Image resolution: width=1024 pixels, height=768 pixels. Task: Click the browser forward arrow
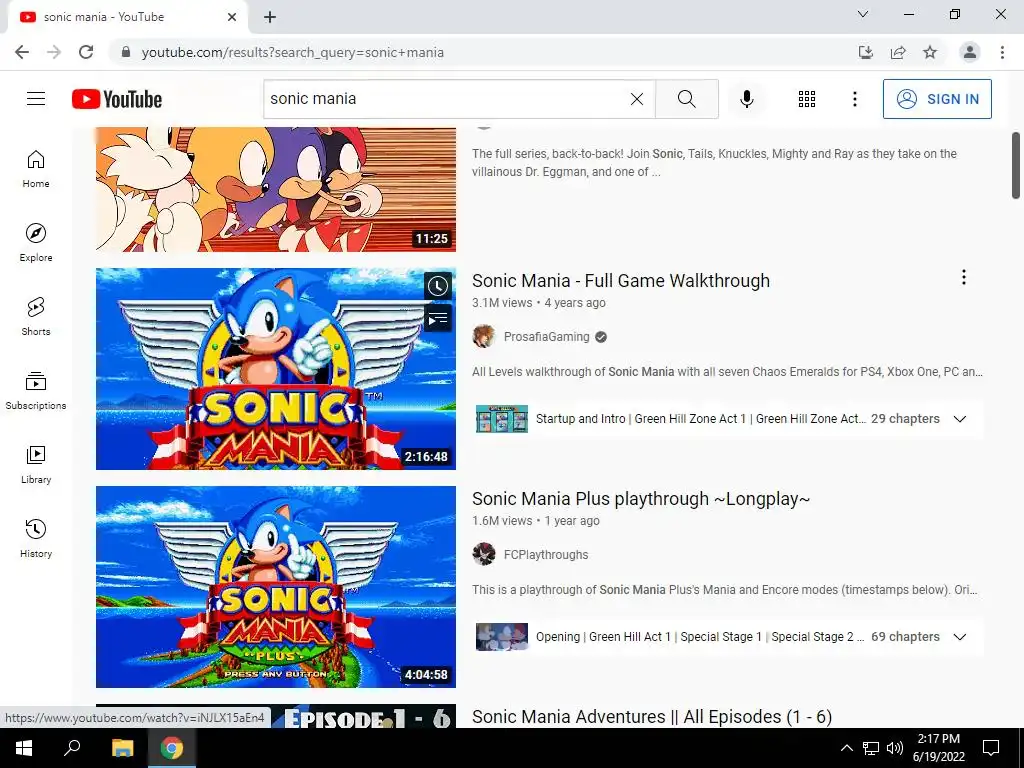point(54,52)
